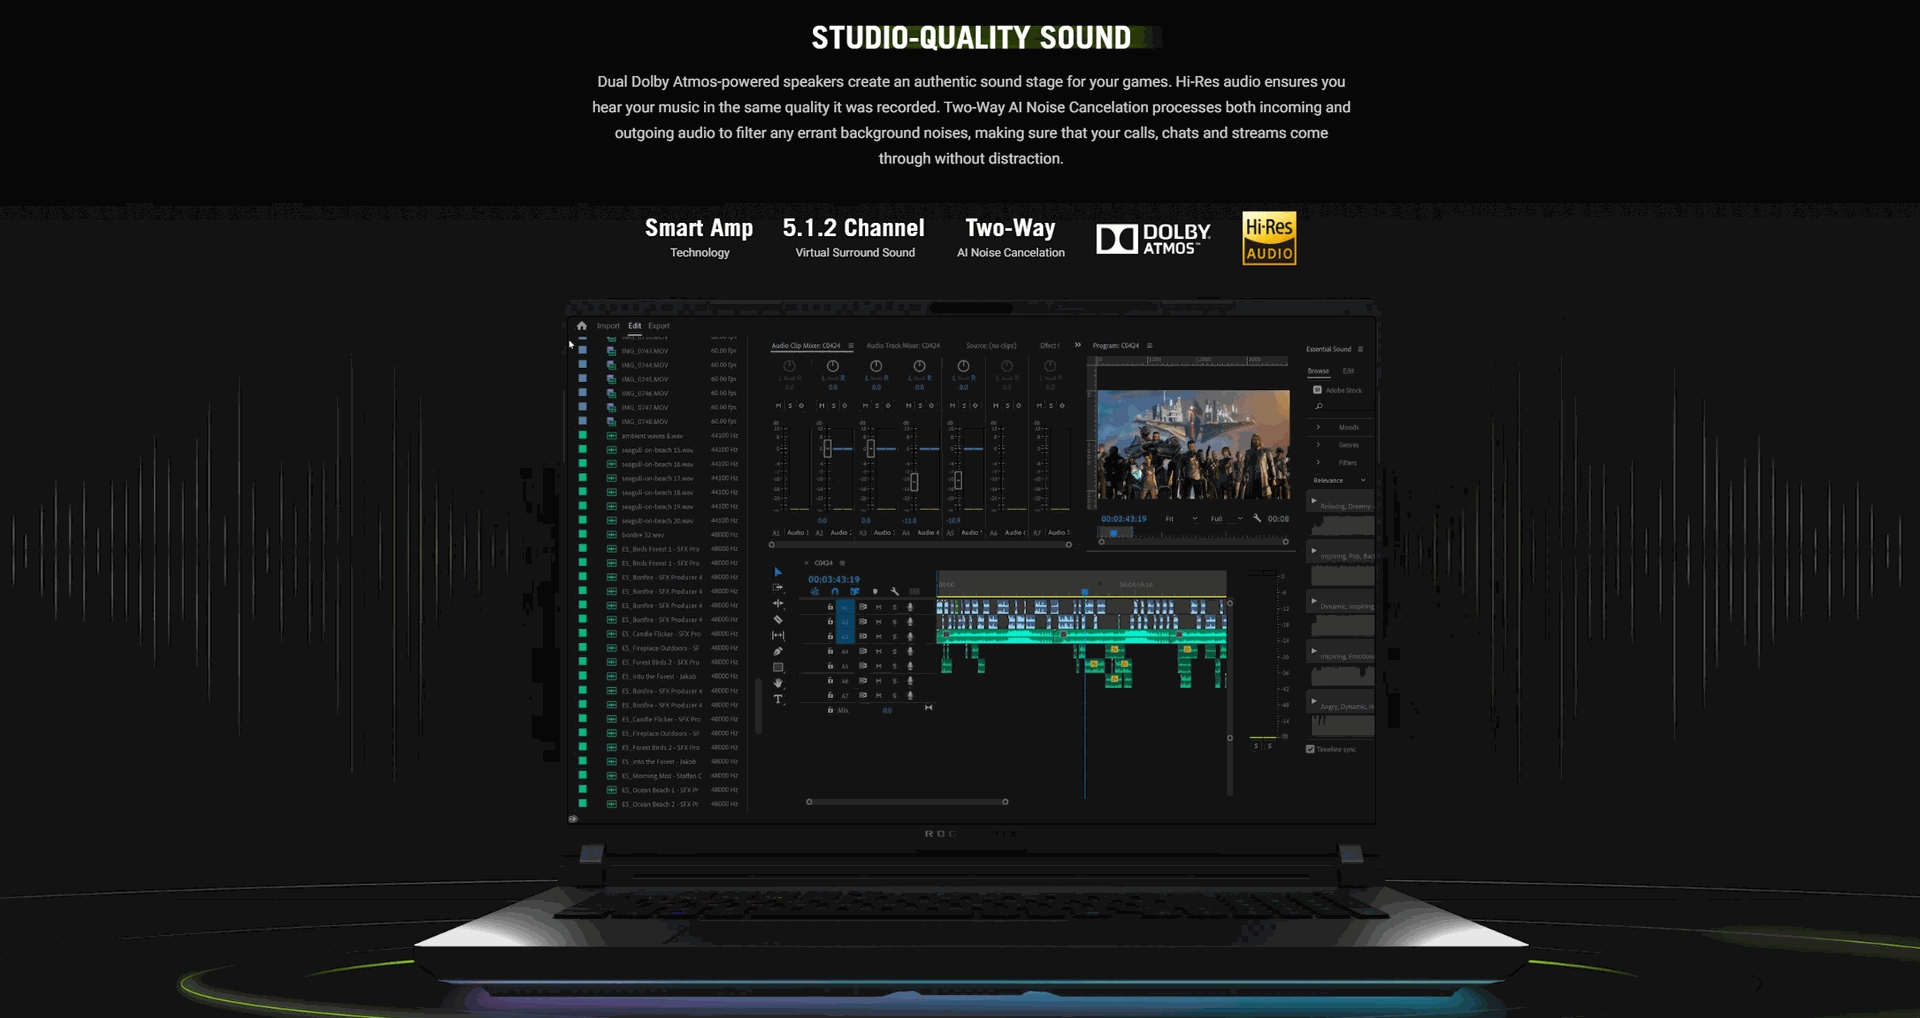Open the Audio Track Mixer tab

(x=902, y=346)
